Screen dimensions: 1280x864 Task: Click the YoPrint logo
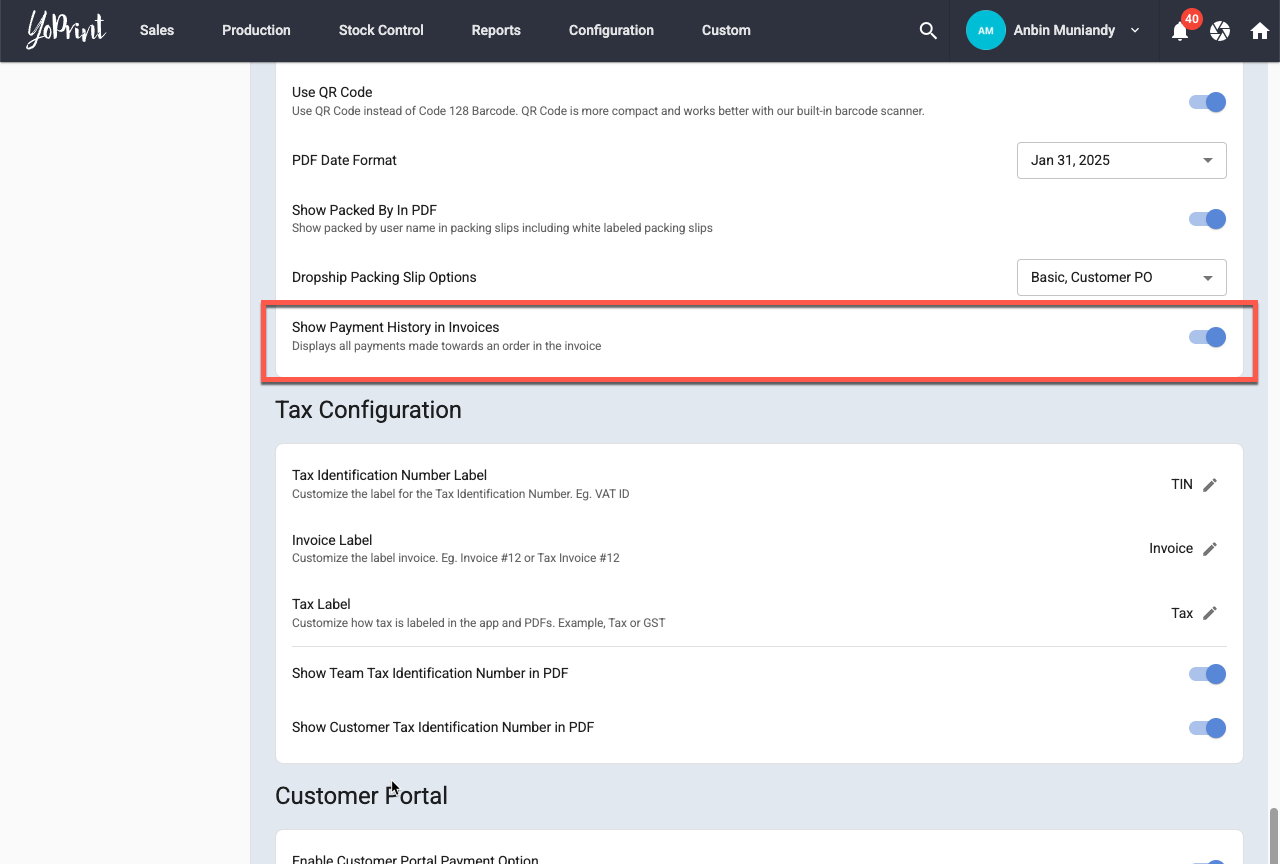click(x=66, y=30)
